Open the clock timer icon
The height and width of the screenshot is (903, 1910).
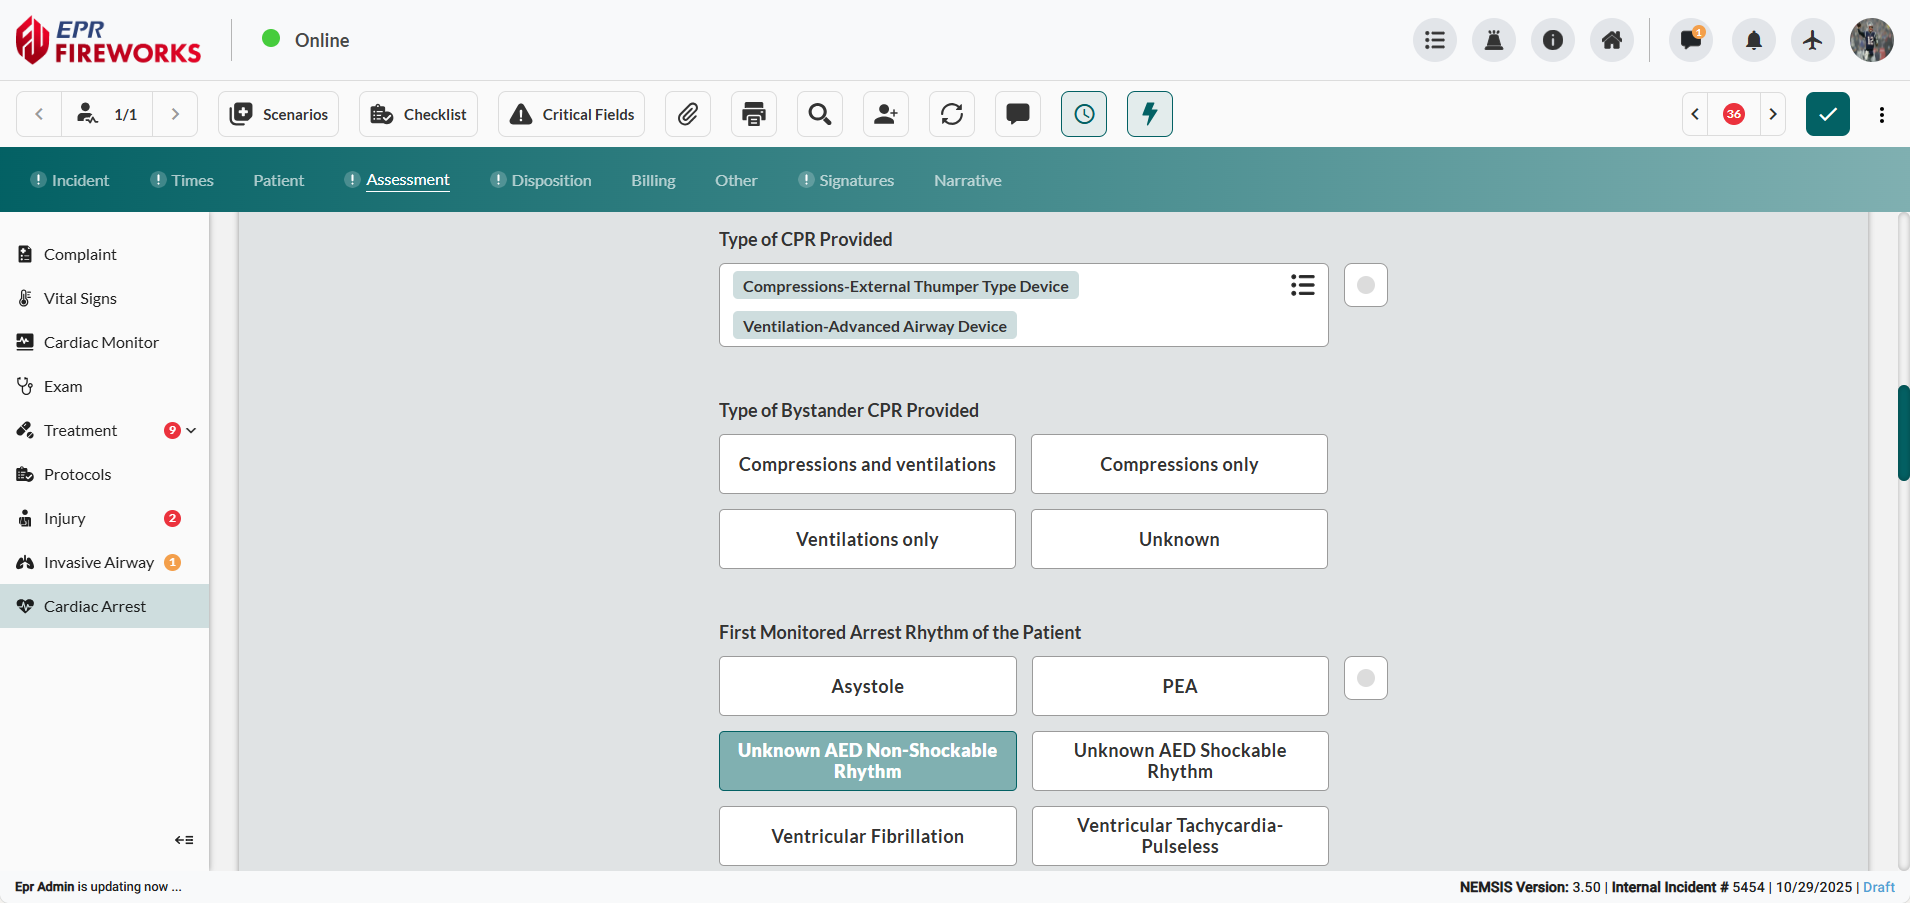point(1084,114)
